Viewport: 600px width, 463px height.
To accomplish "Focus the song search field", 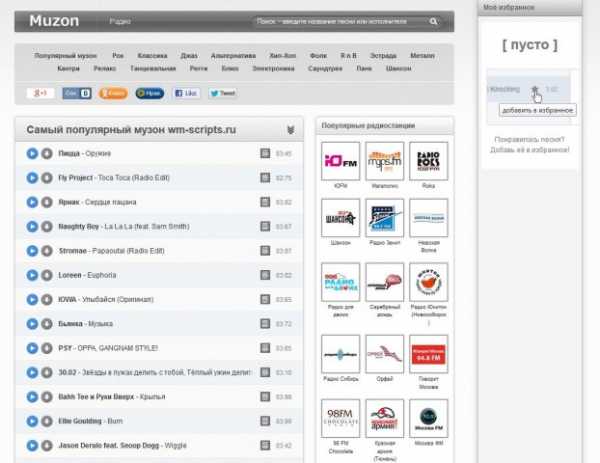I will tap(338, 21).
